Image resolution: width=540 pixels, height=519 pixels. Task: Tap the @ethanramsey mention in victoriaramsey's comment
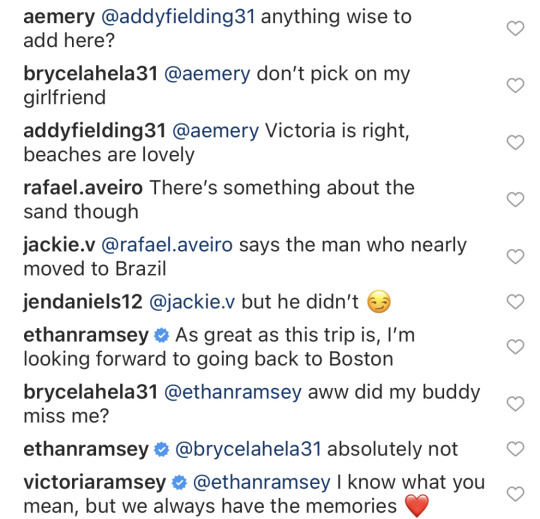pyautogui.click(x=262, y=483)
